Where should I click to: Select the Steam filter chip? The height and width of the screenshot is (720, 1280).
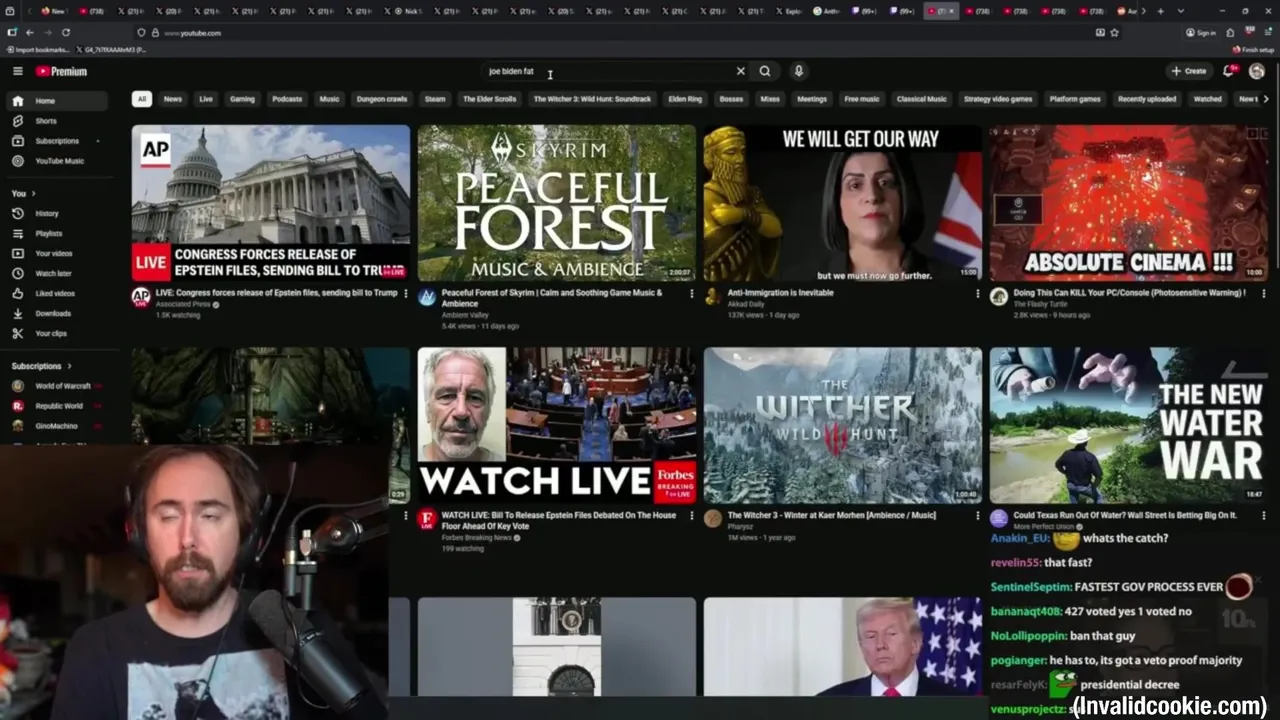(435, 99)
